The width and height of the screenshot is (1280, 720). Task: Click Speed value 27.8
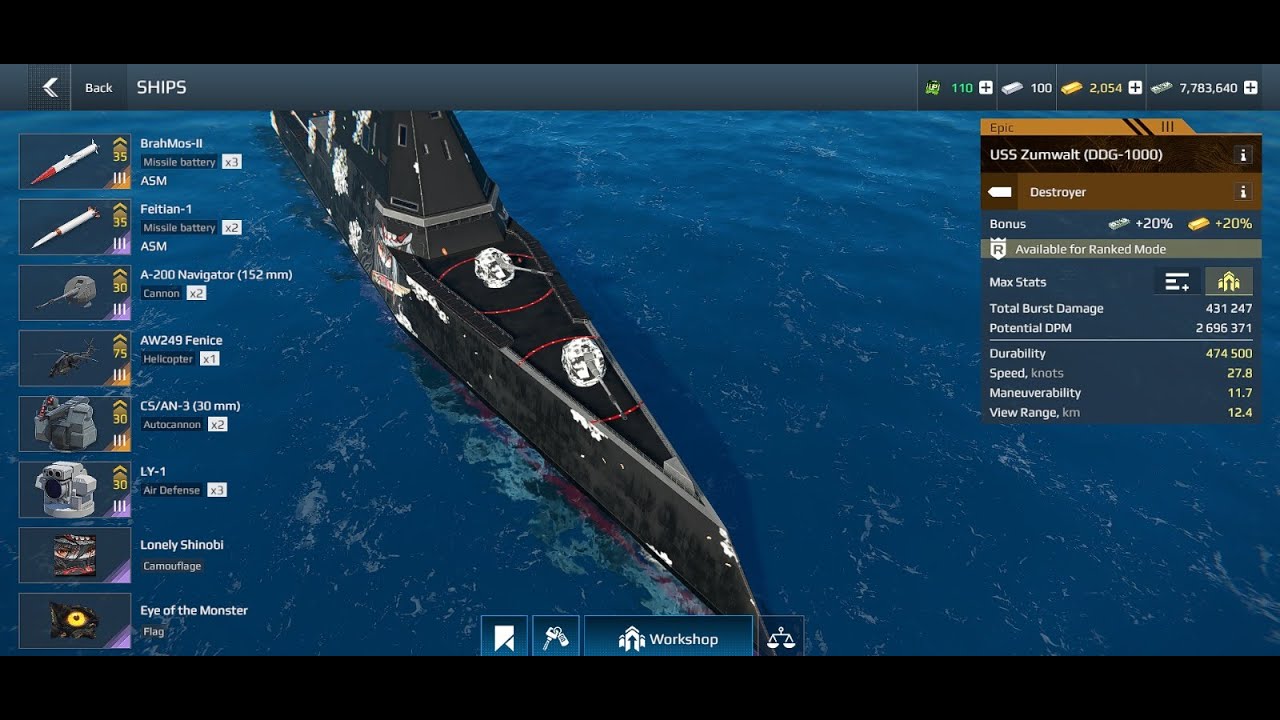click(1240, 373)
